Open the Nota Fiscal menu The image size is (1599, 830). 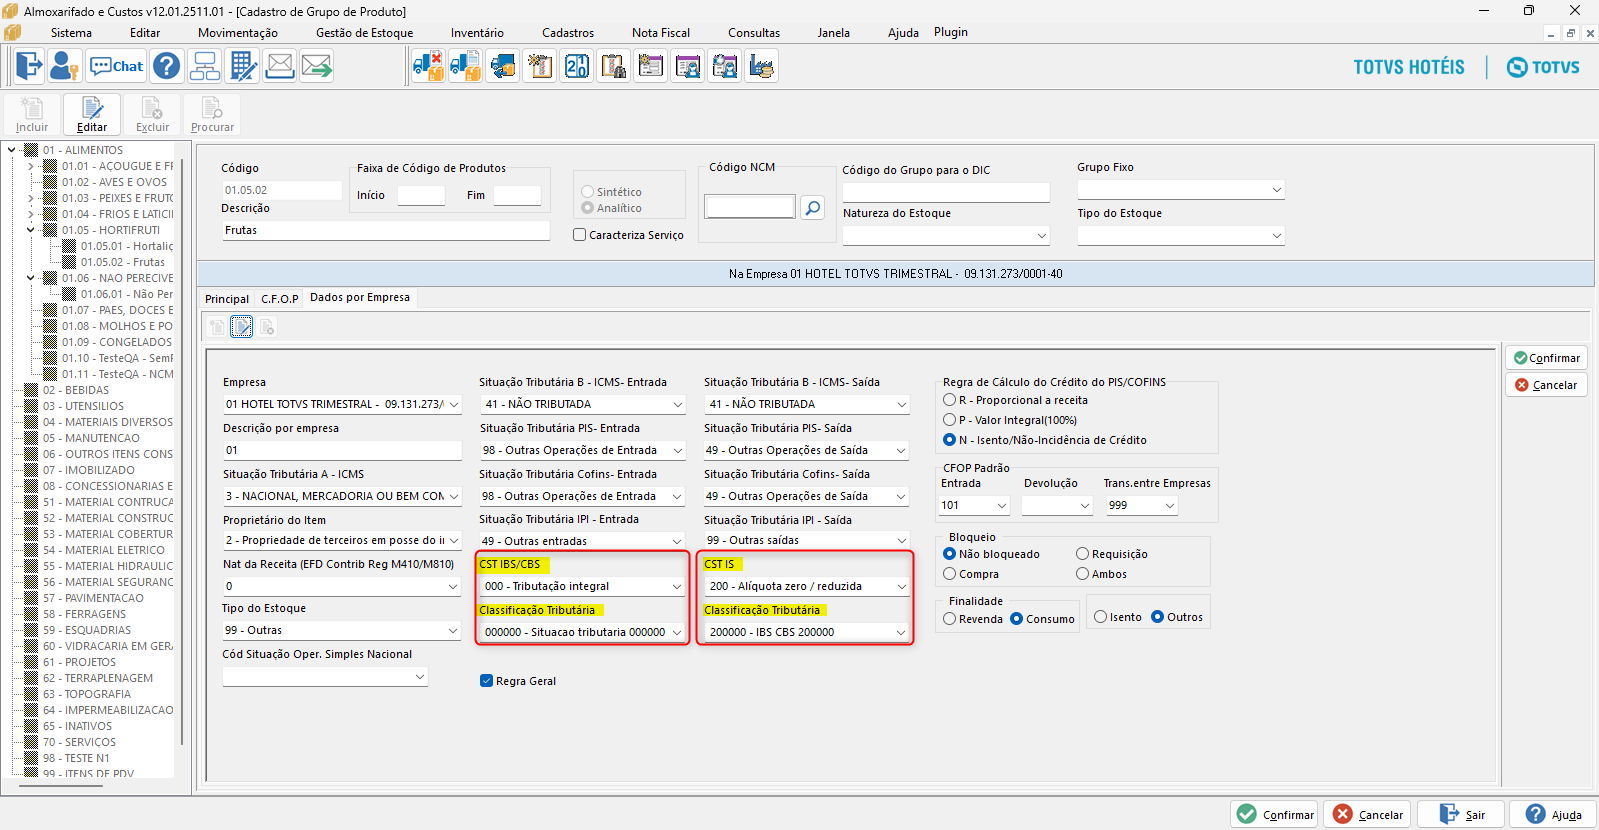click(661, 33)
